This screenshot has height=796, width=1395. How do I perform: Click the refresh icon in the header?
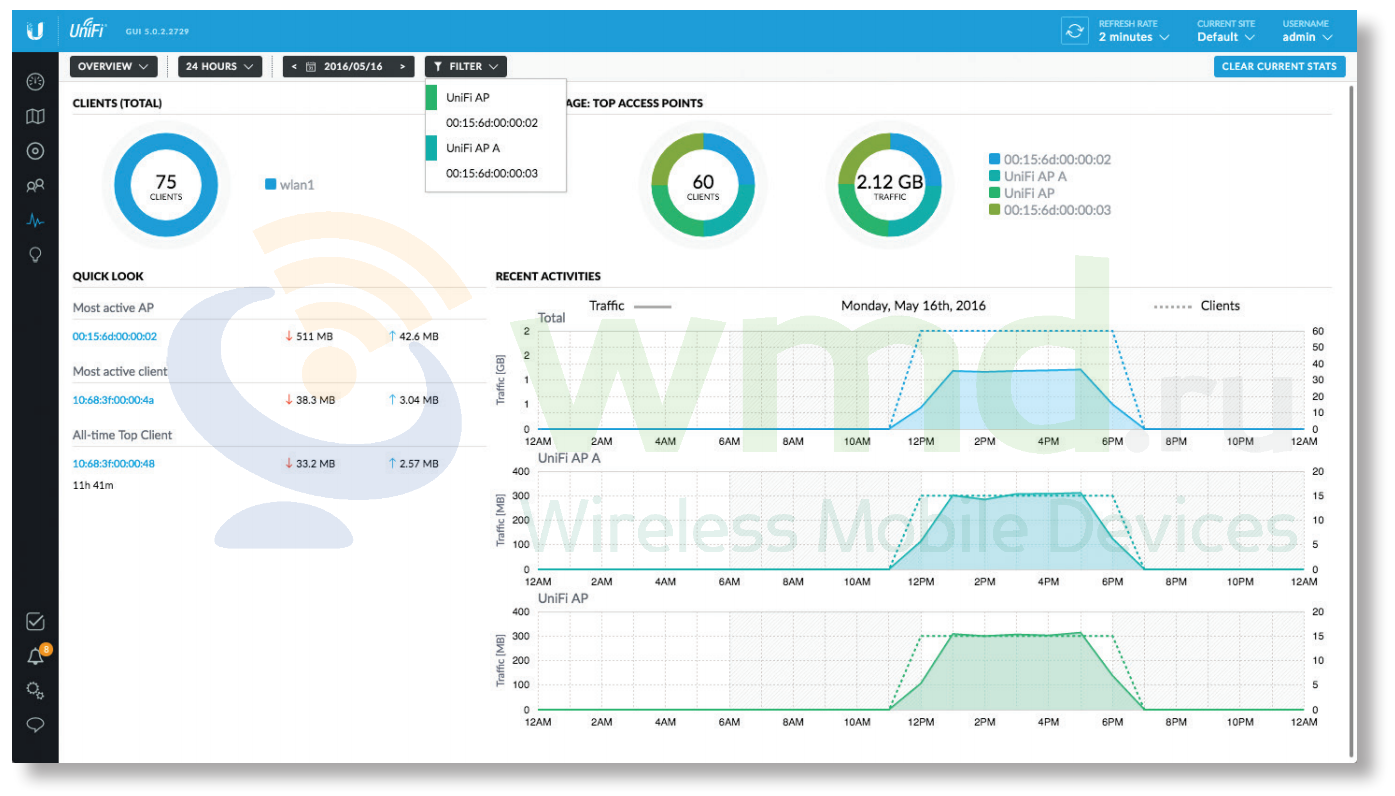[x=1075, y=31]
